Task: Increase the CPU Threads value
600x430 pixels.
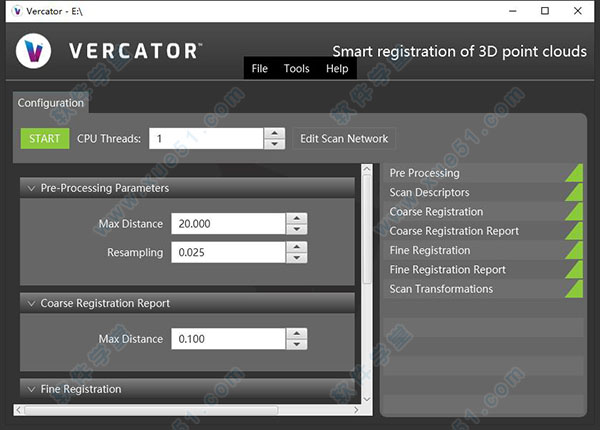Action: tap(274, 133)
